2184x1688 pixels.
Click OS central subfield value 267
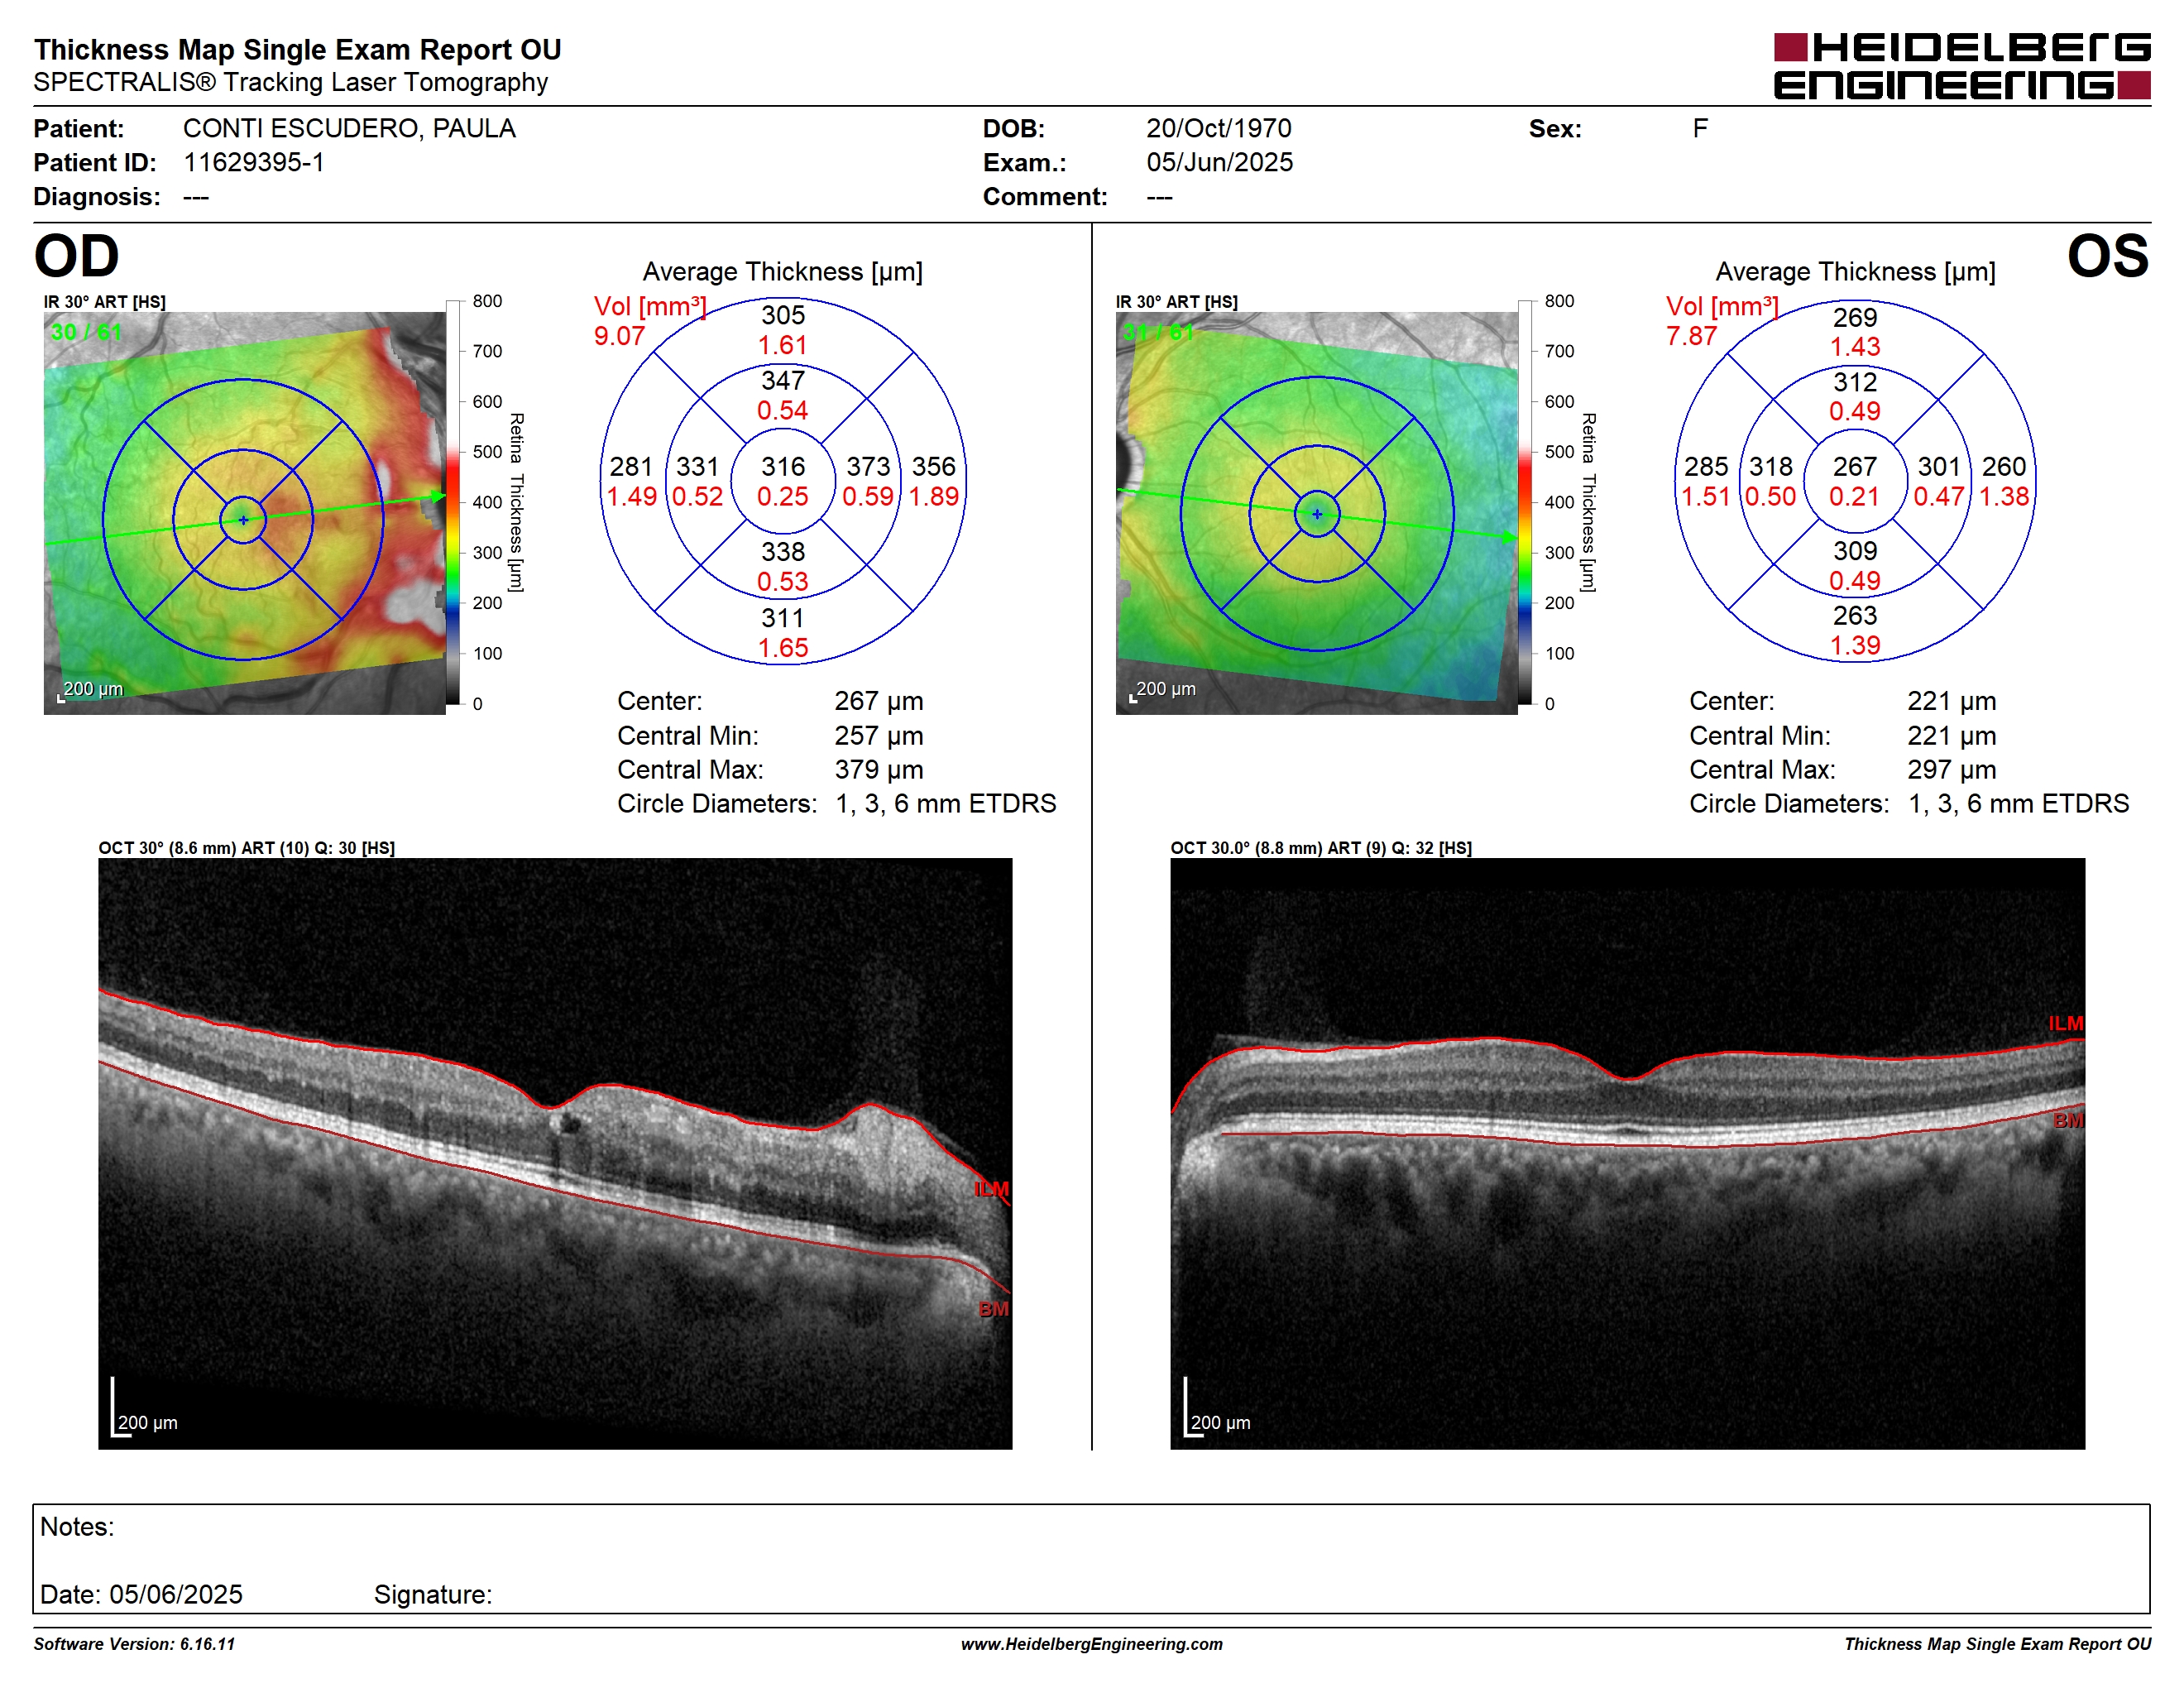click(1855, 467)
